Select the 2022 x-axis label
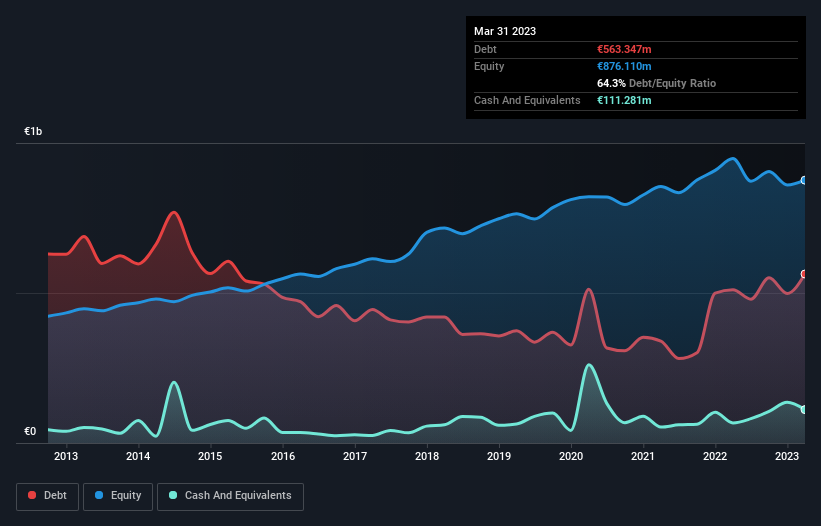Image resolution: width=821 pixels, height=526 pixels. (x=715, y=456)
